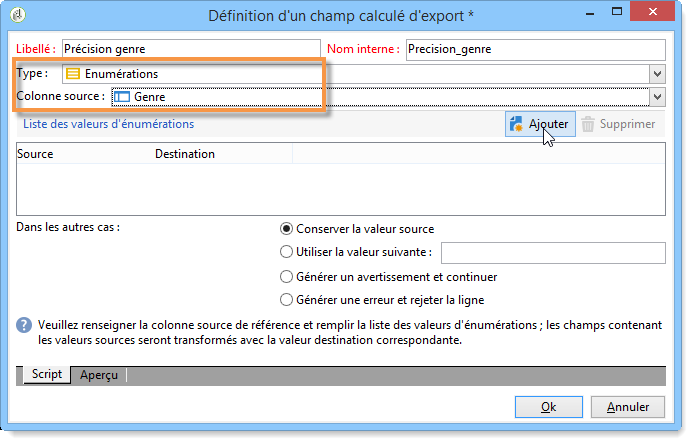This screenshot has width=693, height=445.
Task: Click the Annuler button
Action: coord(628,407)
